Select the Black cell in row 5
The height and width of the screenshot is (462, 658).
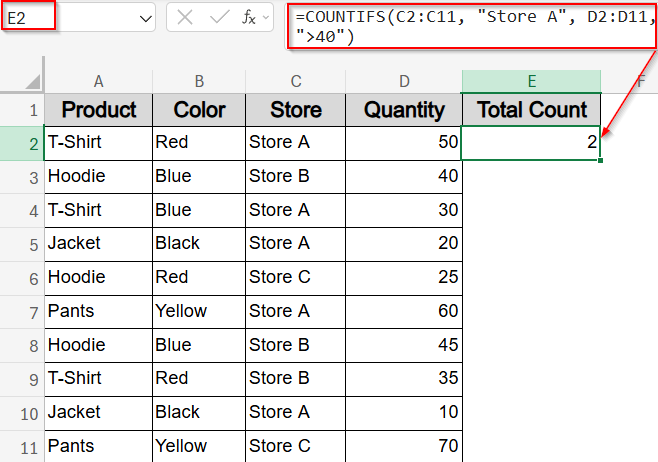pos(199,244)
